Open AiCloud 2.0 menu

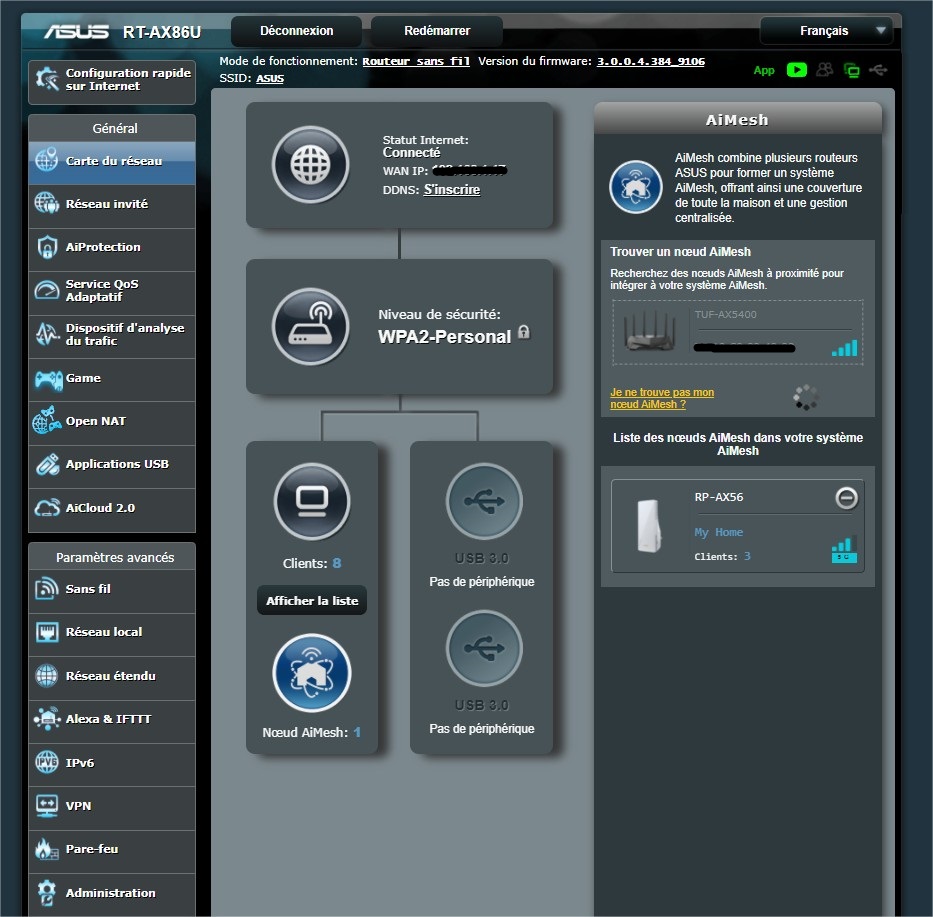coord(112,509)
